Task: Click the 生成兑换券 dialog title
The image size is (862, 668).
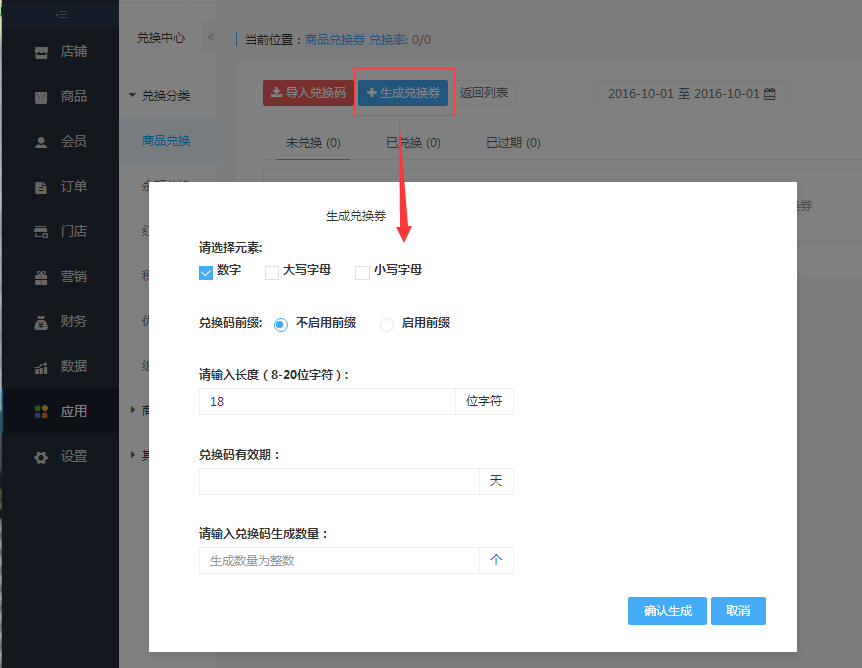Action: click(x=356, y=216)
